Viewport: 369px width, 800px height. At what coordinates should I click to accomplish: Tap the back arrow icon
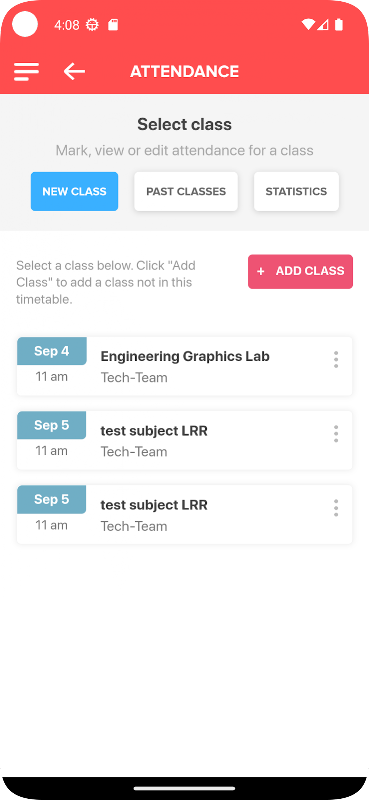pyautogui.click(x=74, y=71)
